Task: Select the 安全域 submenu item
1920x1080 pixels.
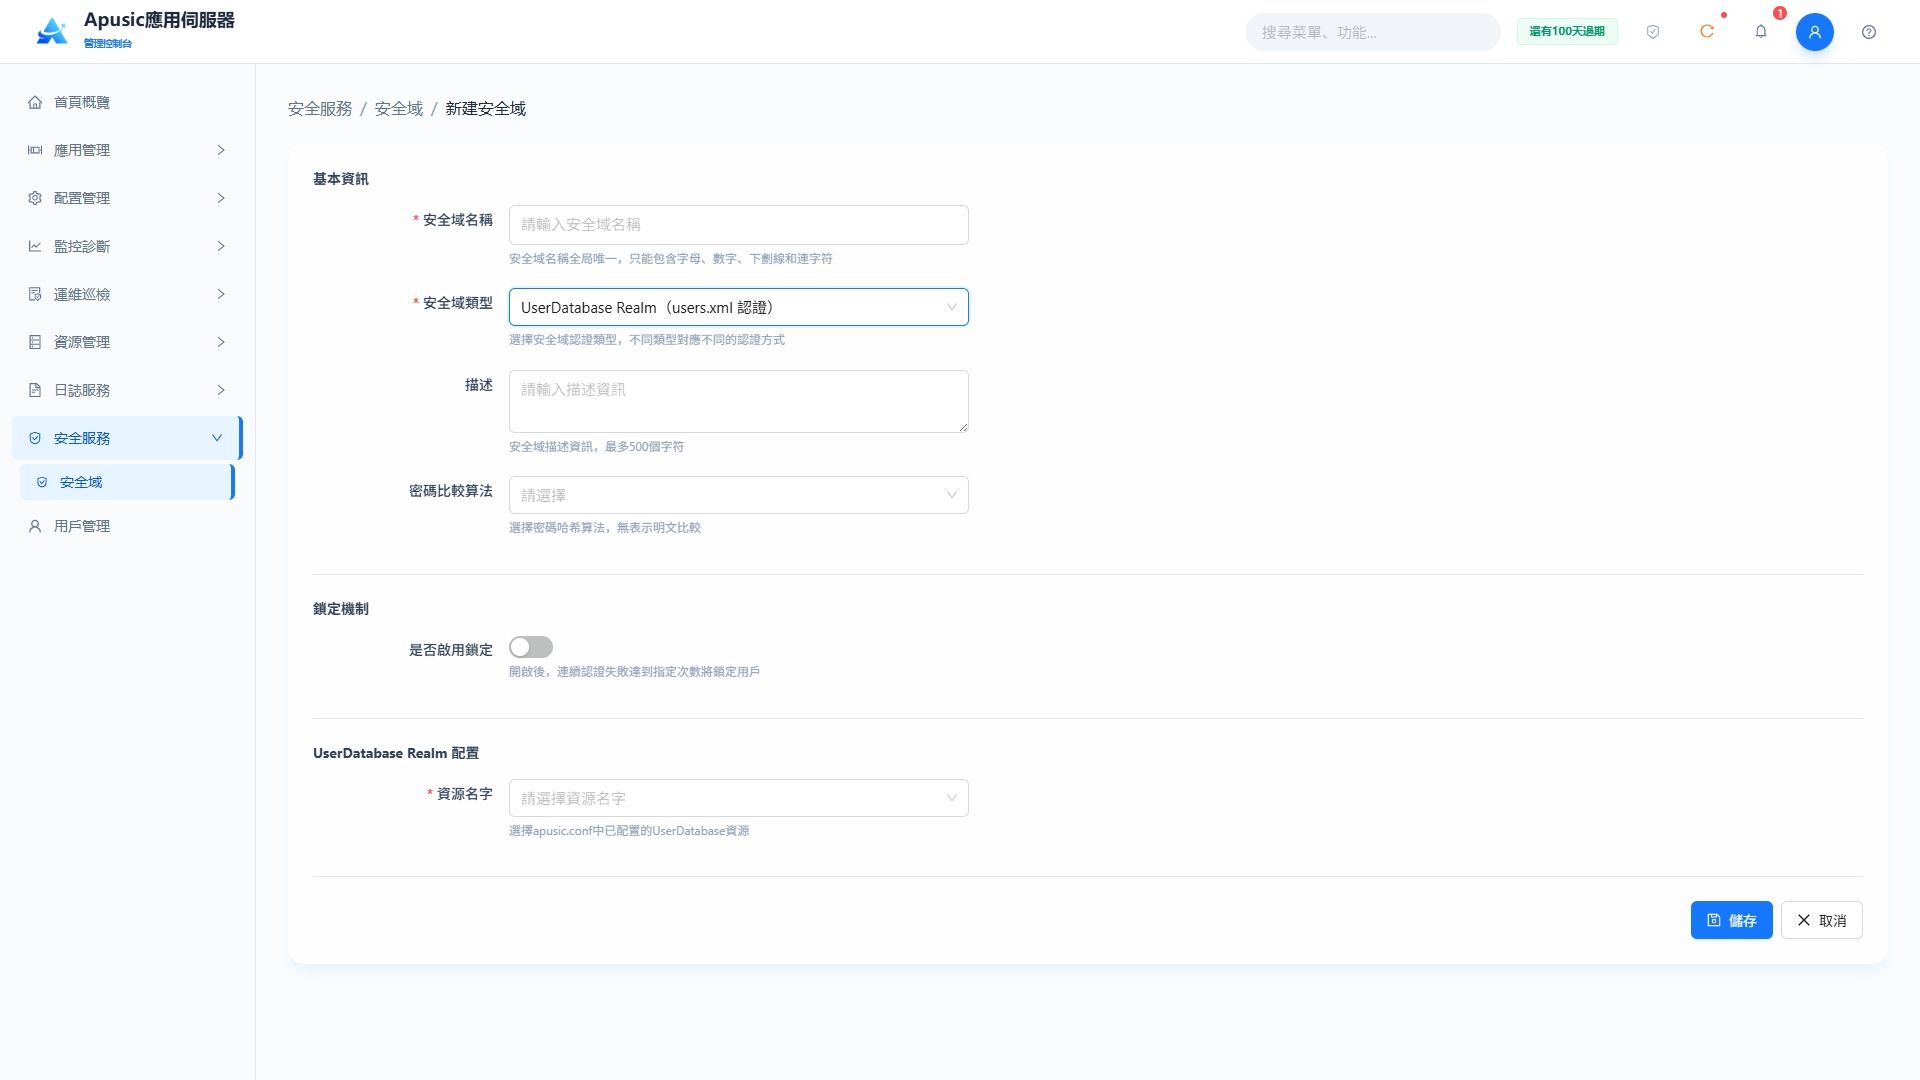Action: 127,482
